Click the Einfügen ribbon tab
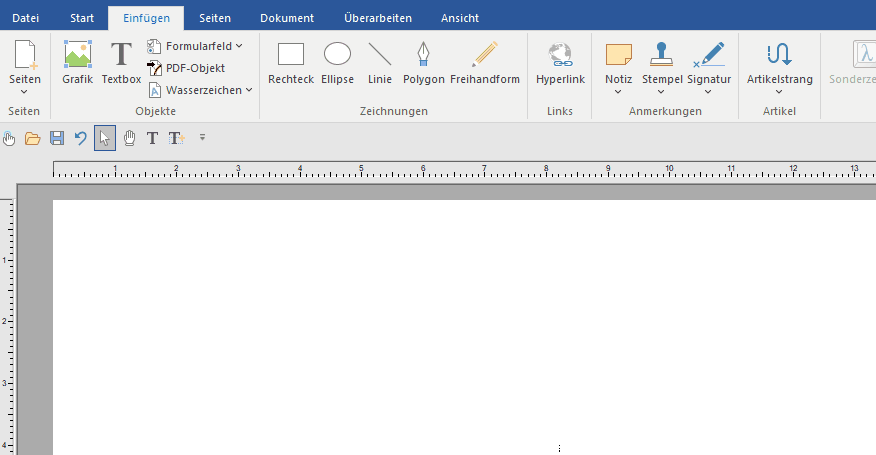Screen dimensions: 876x455 click(x=146, y=18)
